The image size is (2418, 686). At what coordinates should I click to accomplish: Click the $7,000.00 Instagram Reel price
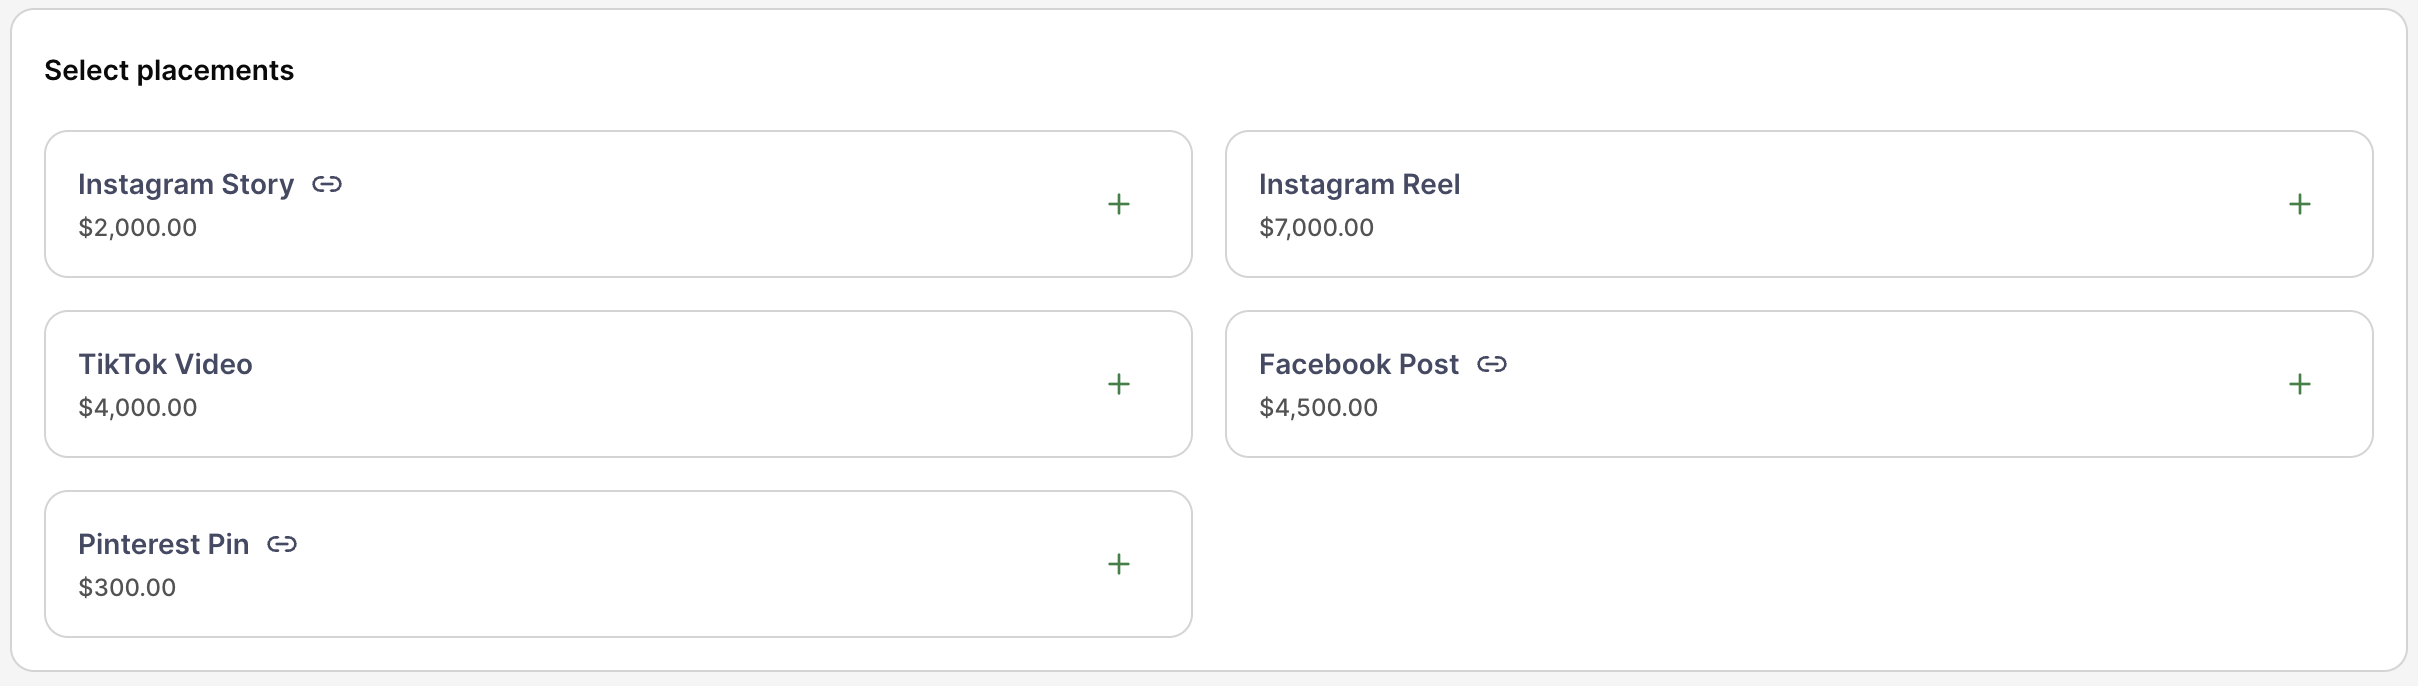(1316, 228)
